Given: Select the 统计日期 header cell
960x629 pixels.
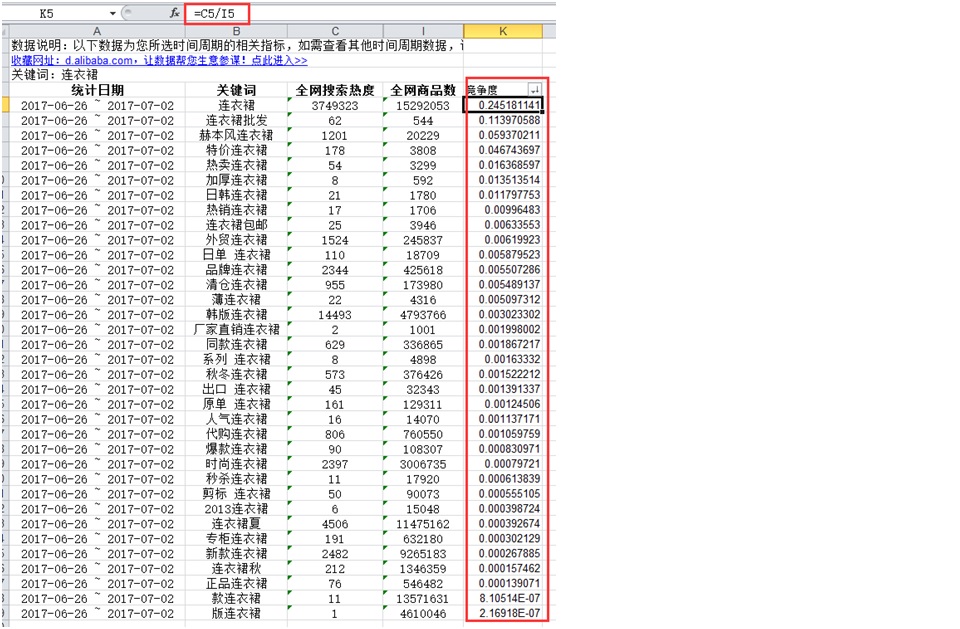Looking at the screenshot, I should click(x=97, y=90).
